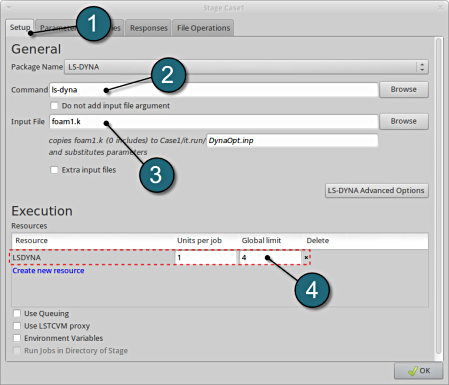The image size is (449, 385).
Task: Browse for the Command executable
Action: pyautogui.click(x=404, y=90)
